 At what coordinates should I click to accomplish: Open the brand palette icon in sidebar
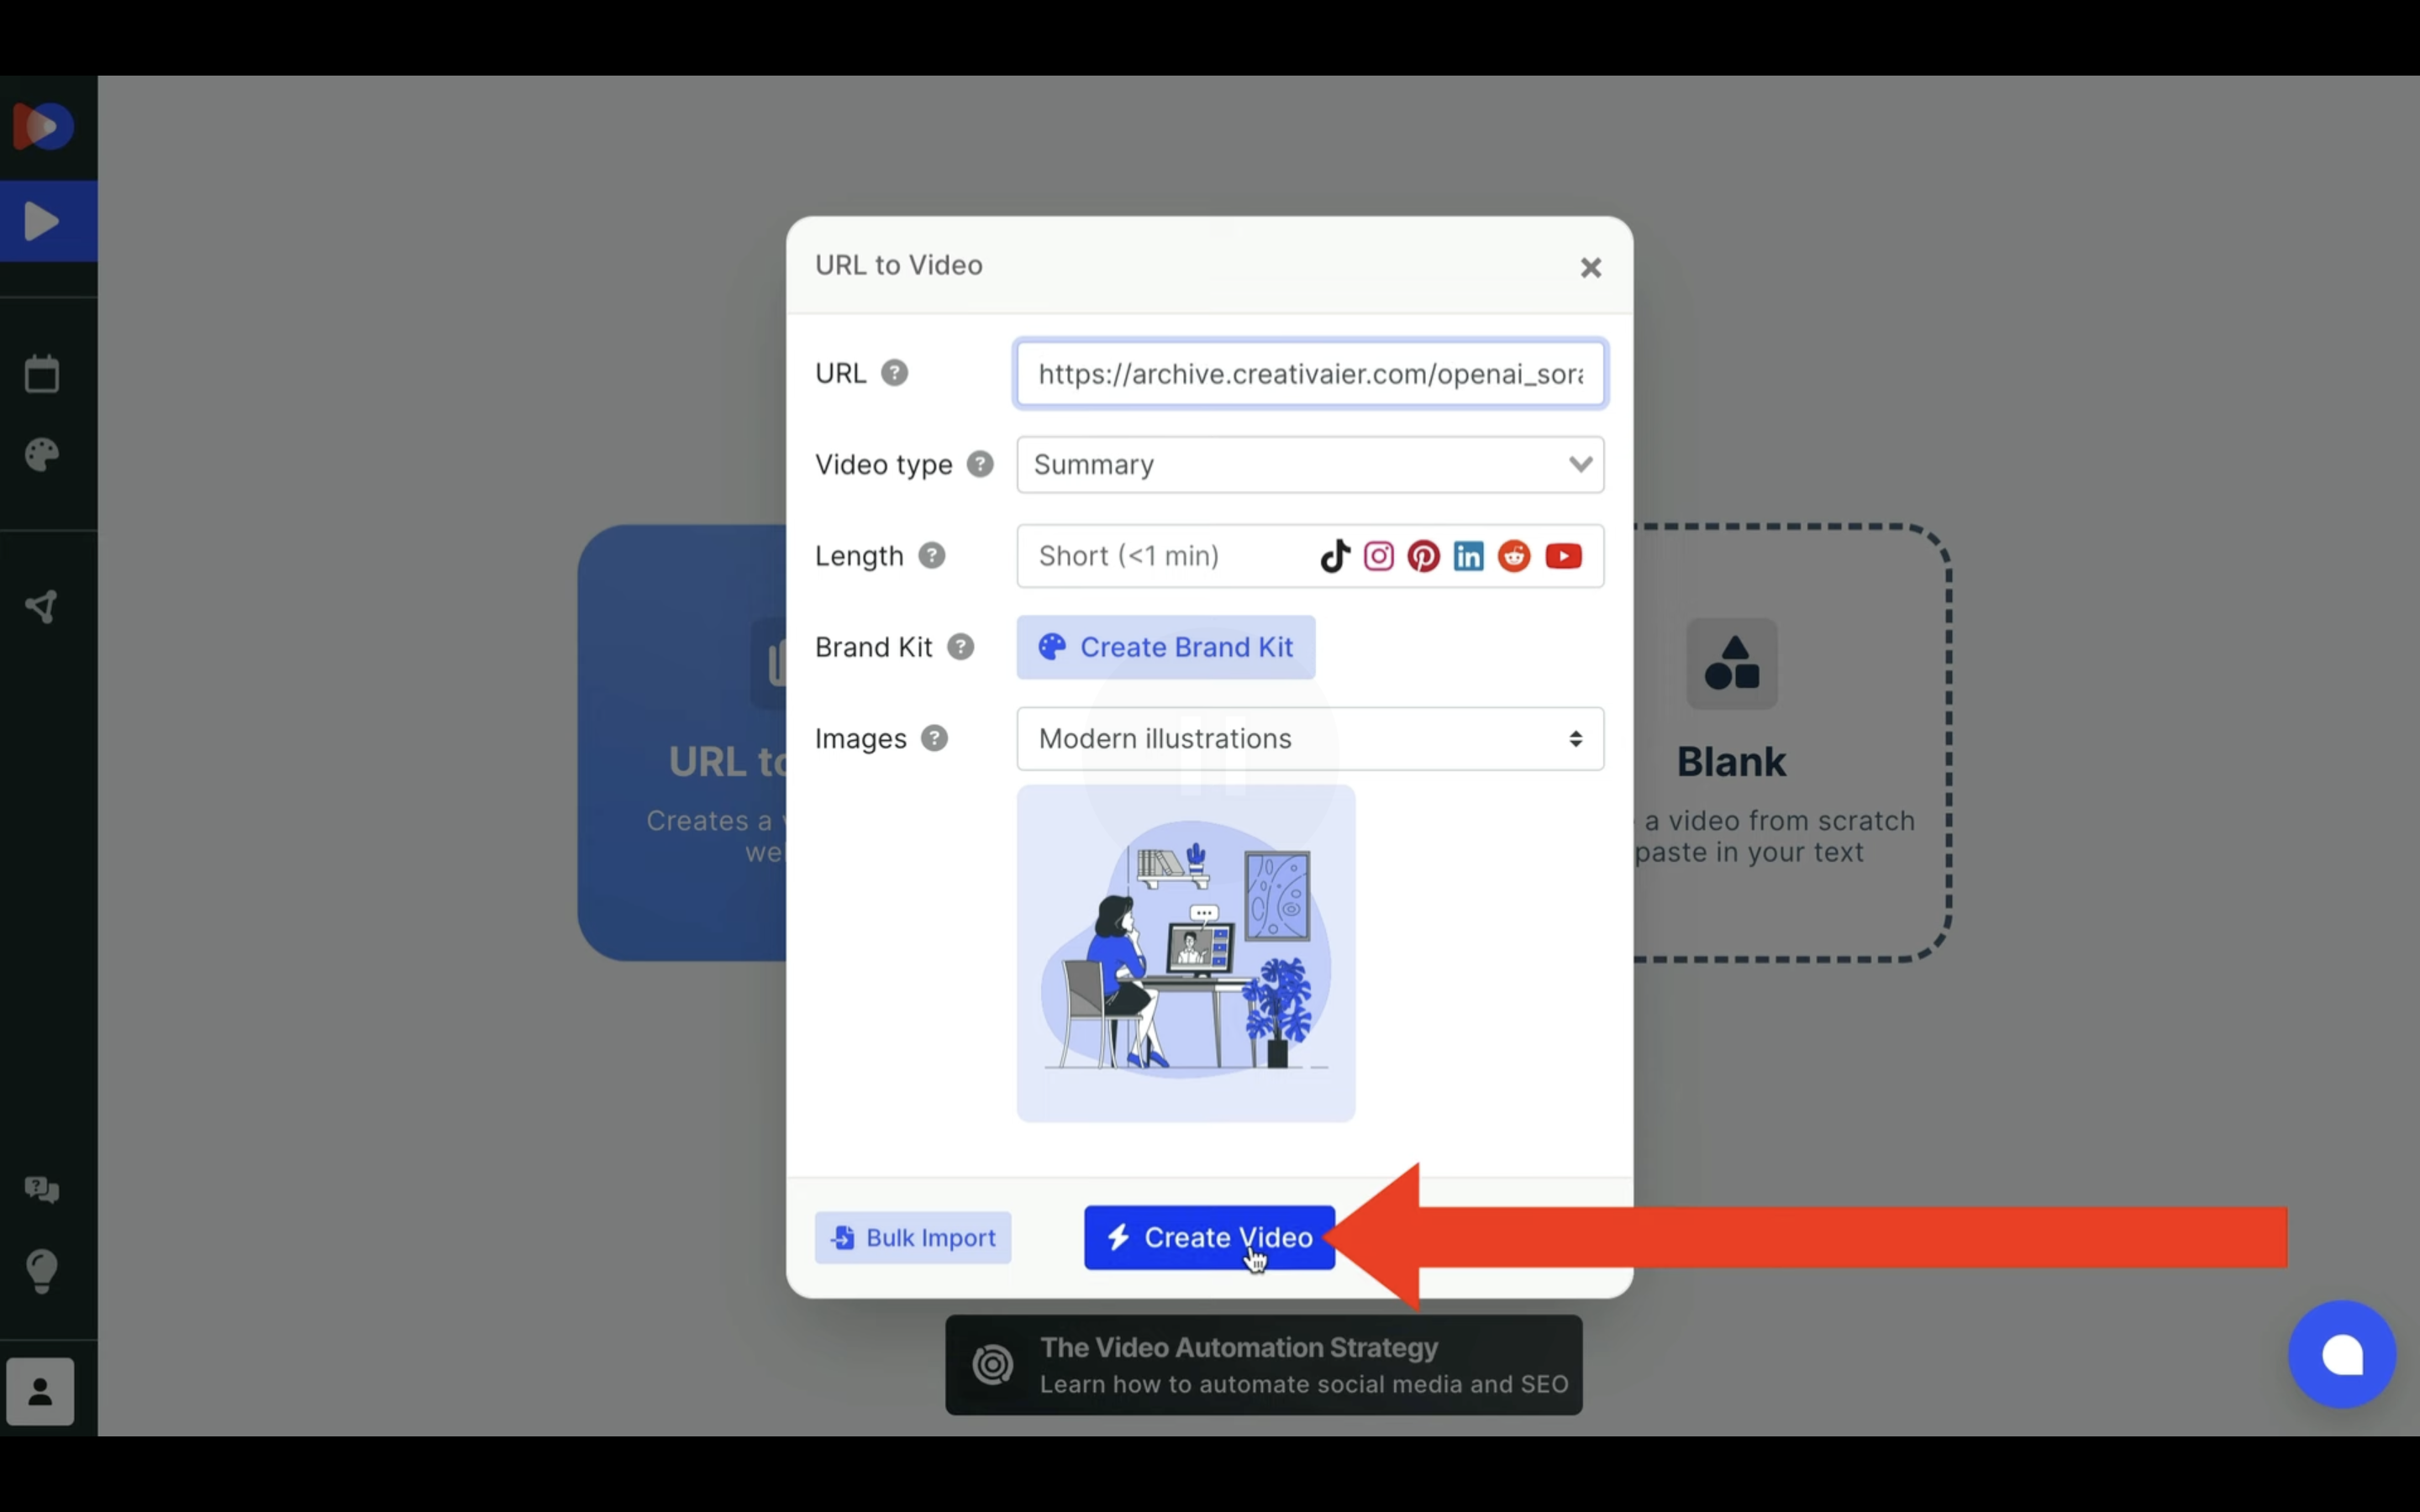(42, 455)
